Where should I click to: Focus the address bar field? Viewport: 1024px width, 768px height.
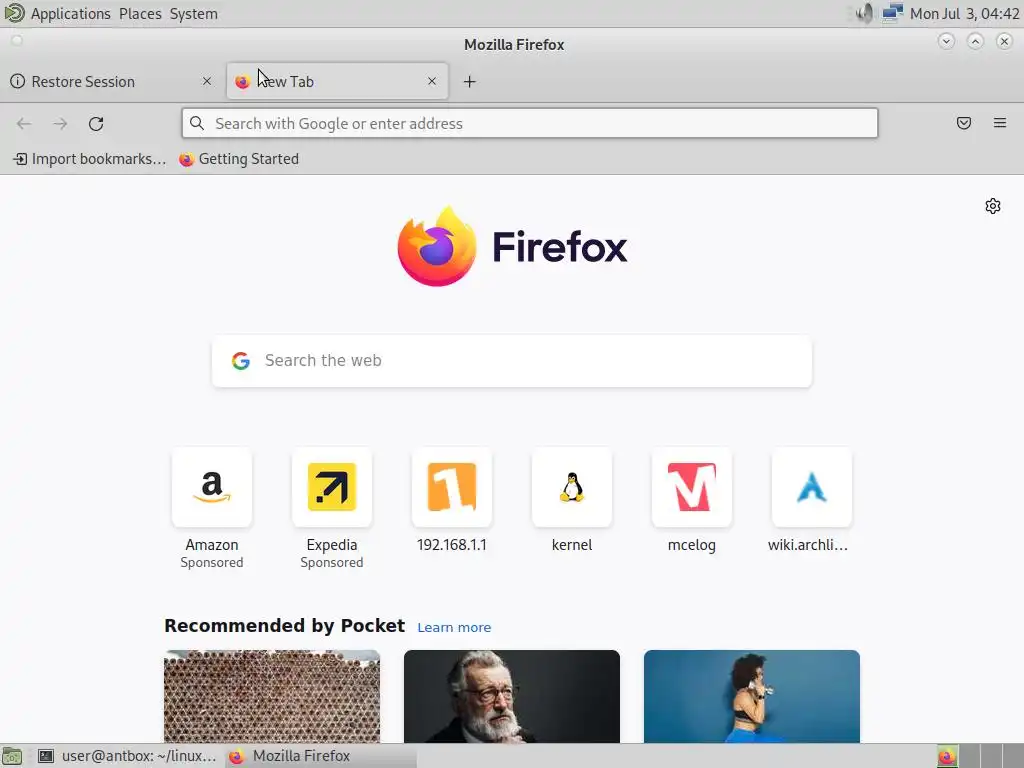[x=530, y=123]
